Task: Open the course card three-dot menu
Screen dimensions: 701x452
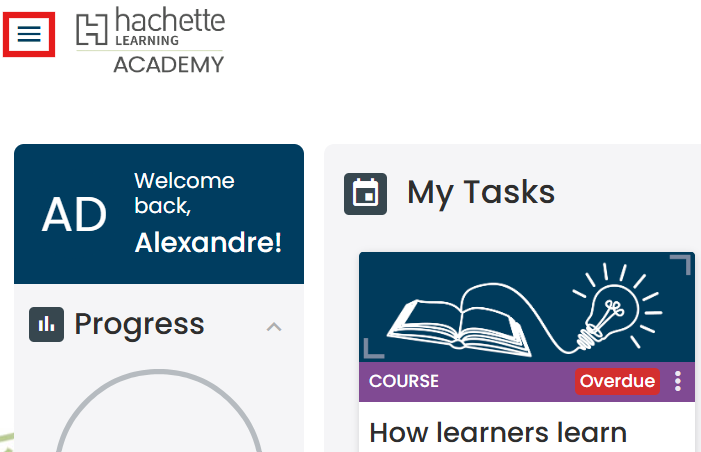Action: [x=678, y=381]
